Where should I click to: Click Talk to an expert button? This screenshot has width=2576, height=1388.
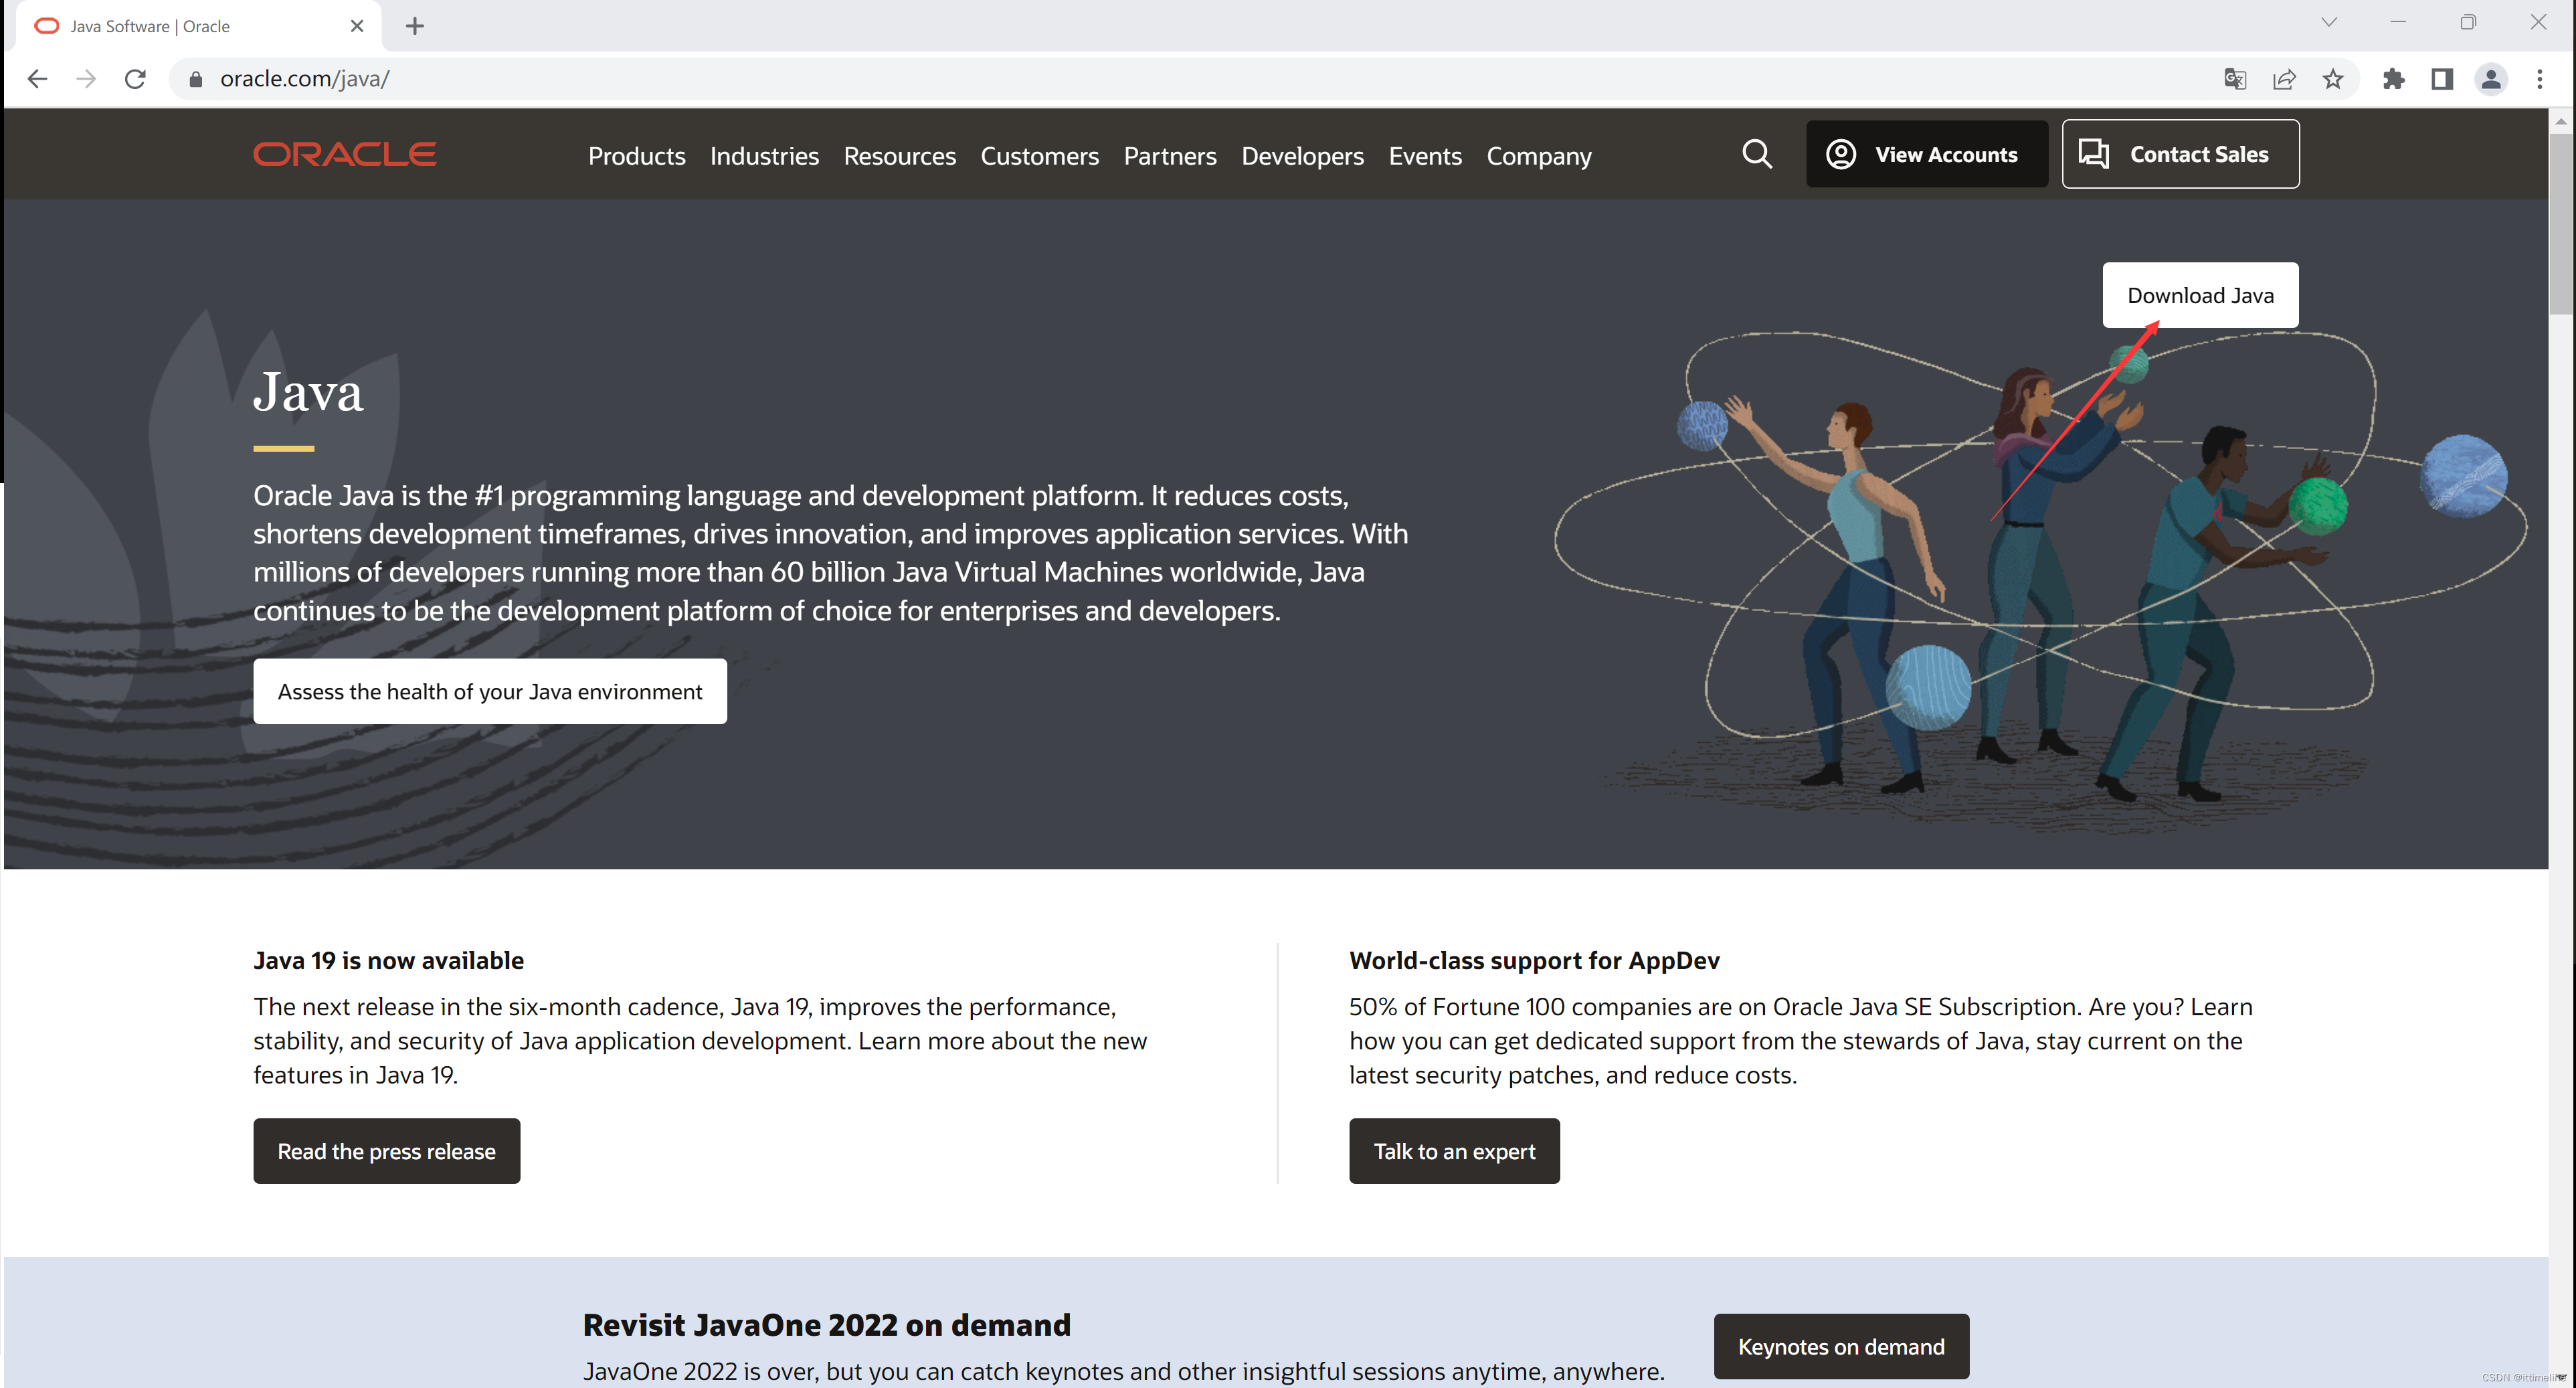coord(1454,1151)
